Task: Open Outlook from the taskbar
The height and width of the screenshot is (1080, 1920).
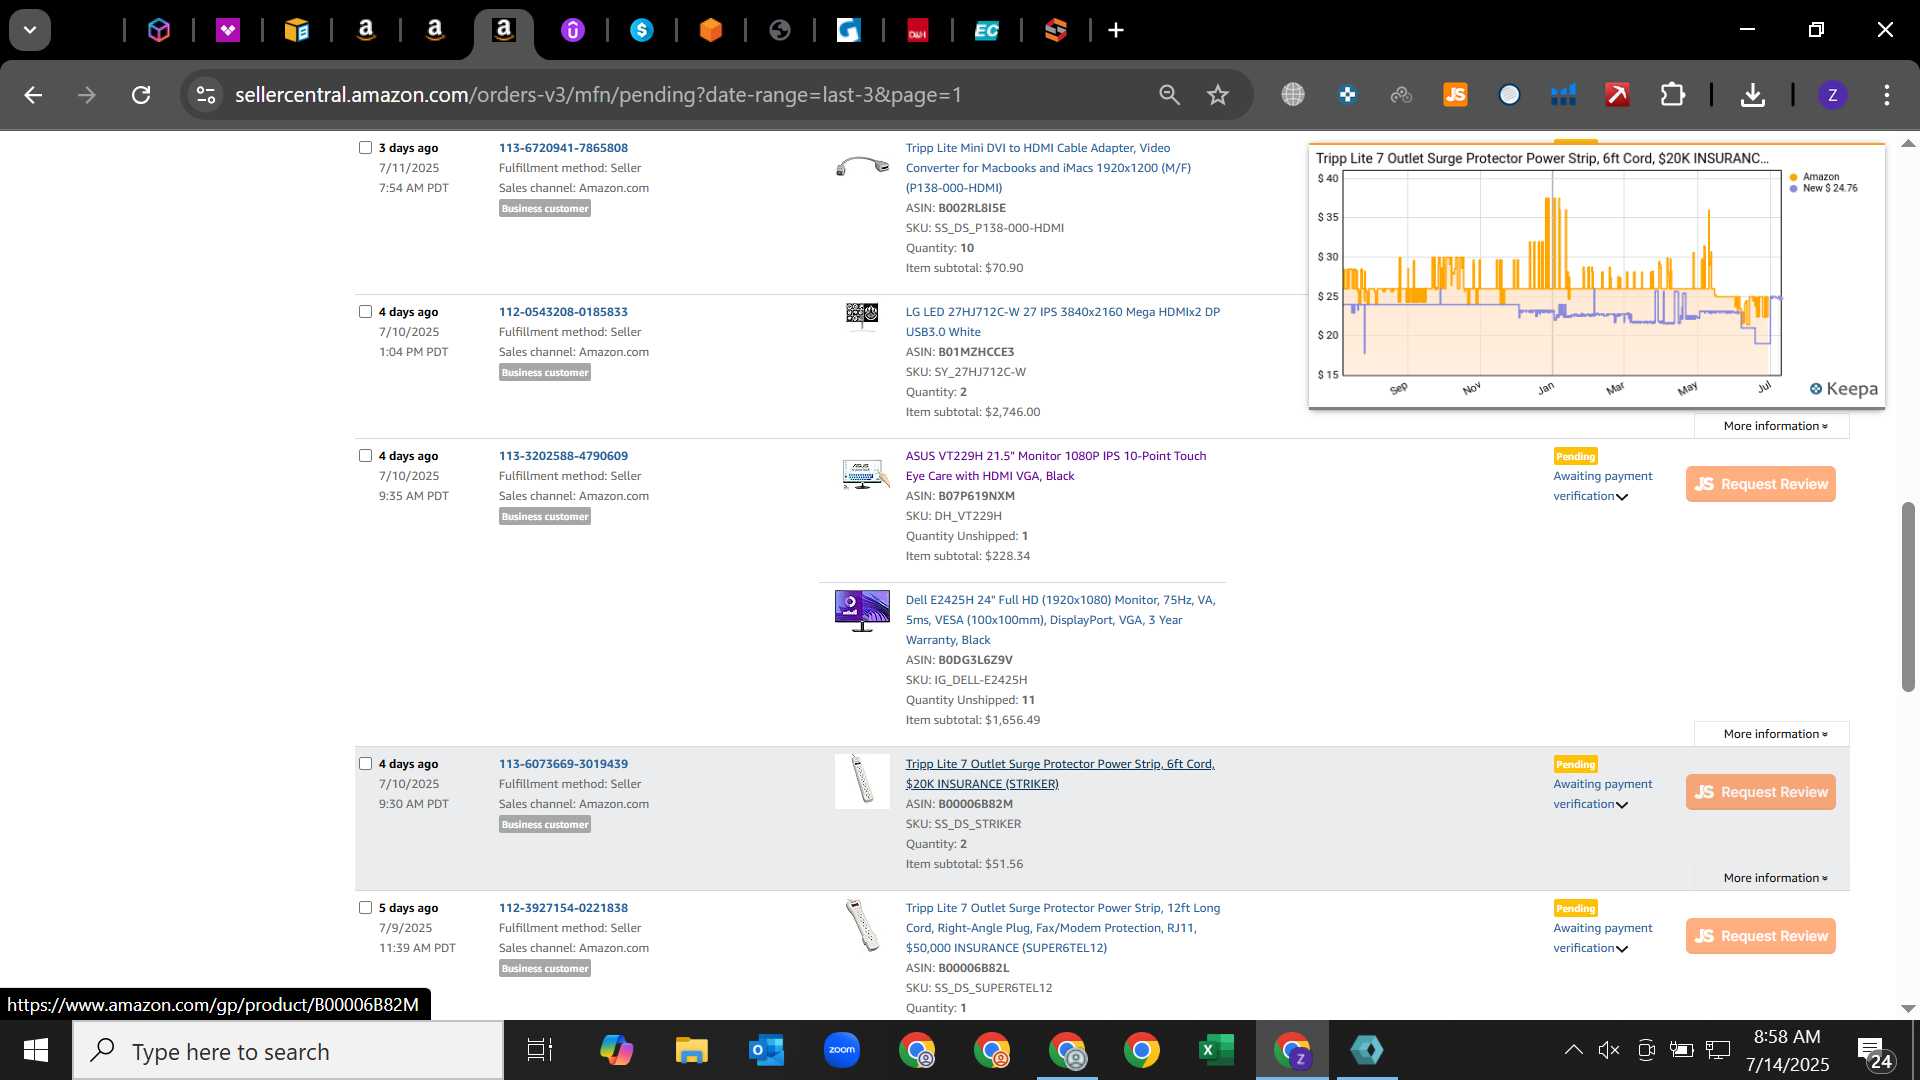Action: tap(767, 1050)
